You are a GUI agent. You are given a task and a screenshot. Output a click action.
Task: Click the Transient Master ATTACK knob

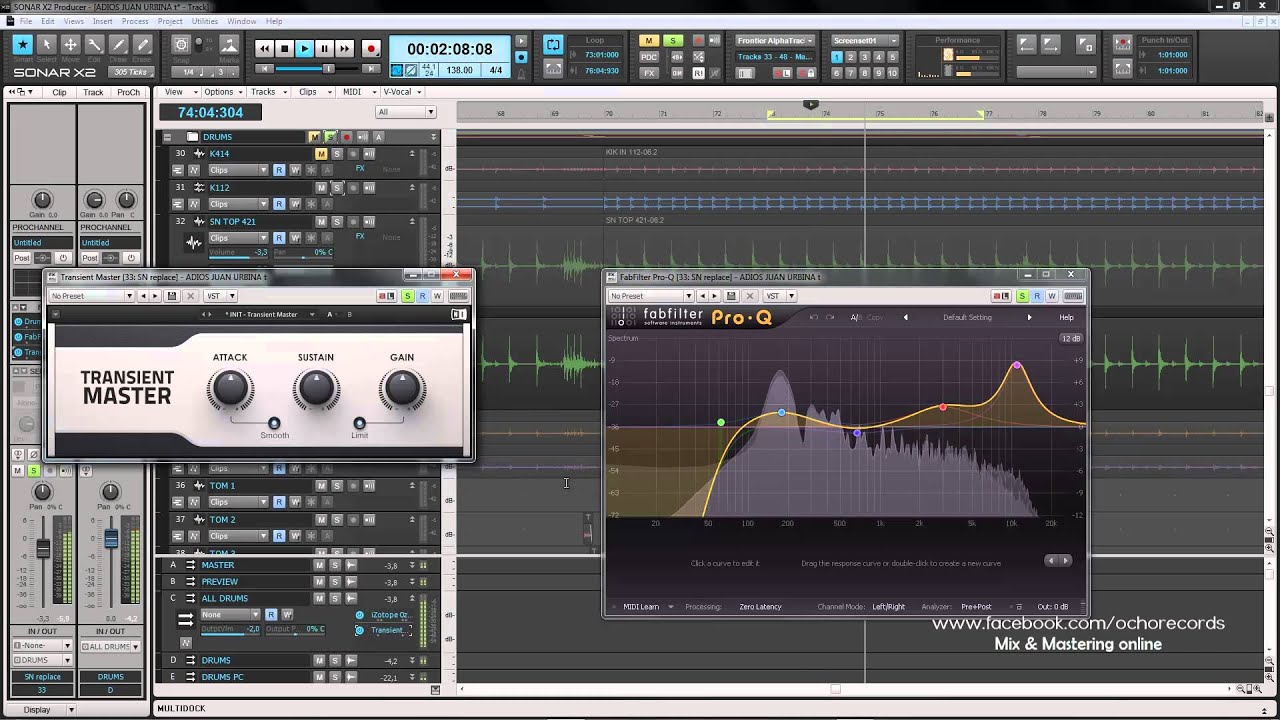pyautogui.click(x=230, y=390)
